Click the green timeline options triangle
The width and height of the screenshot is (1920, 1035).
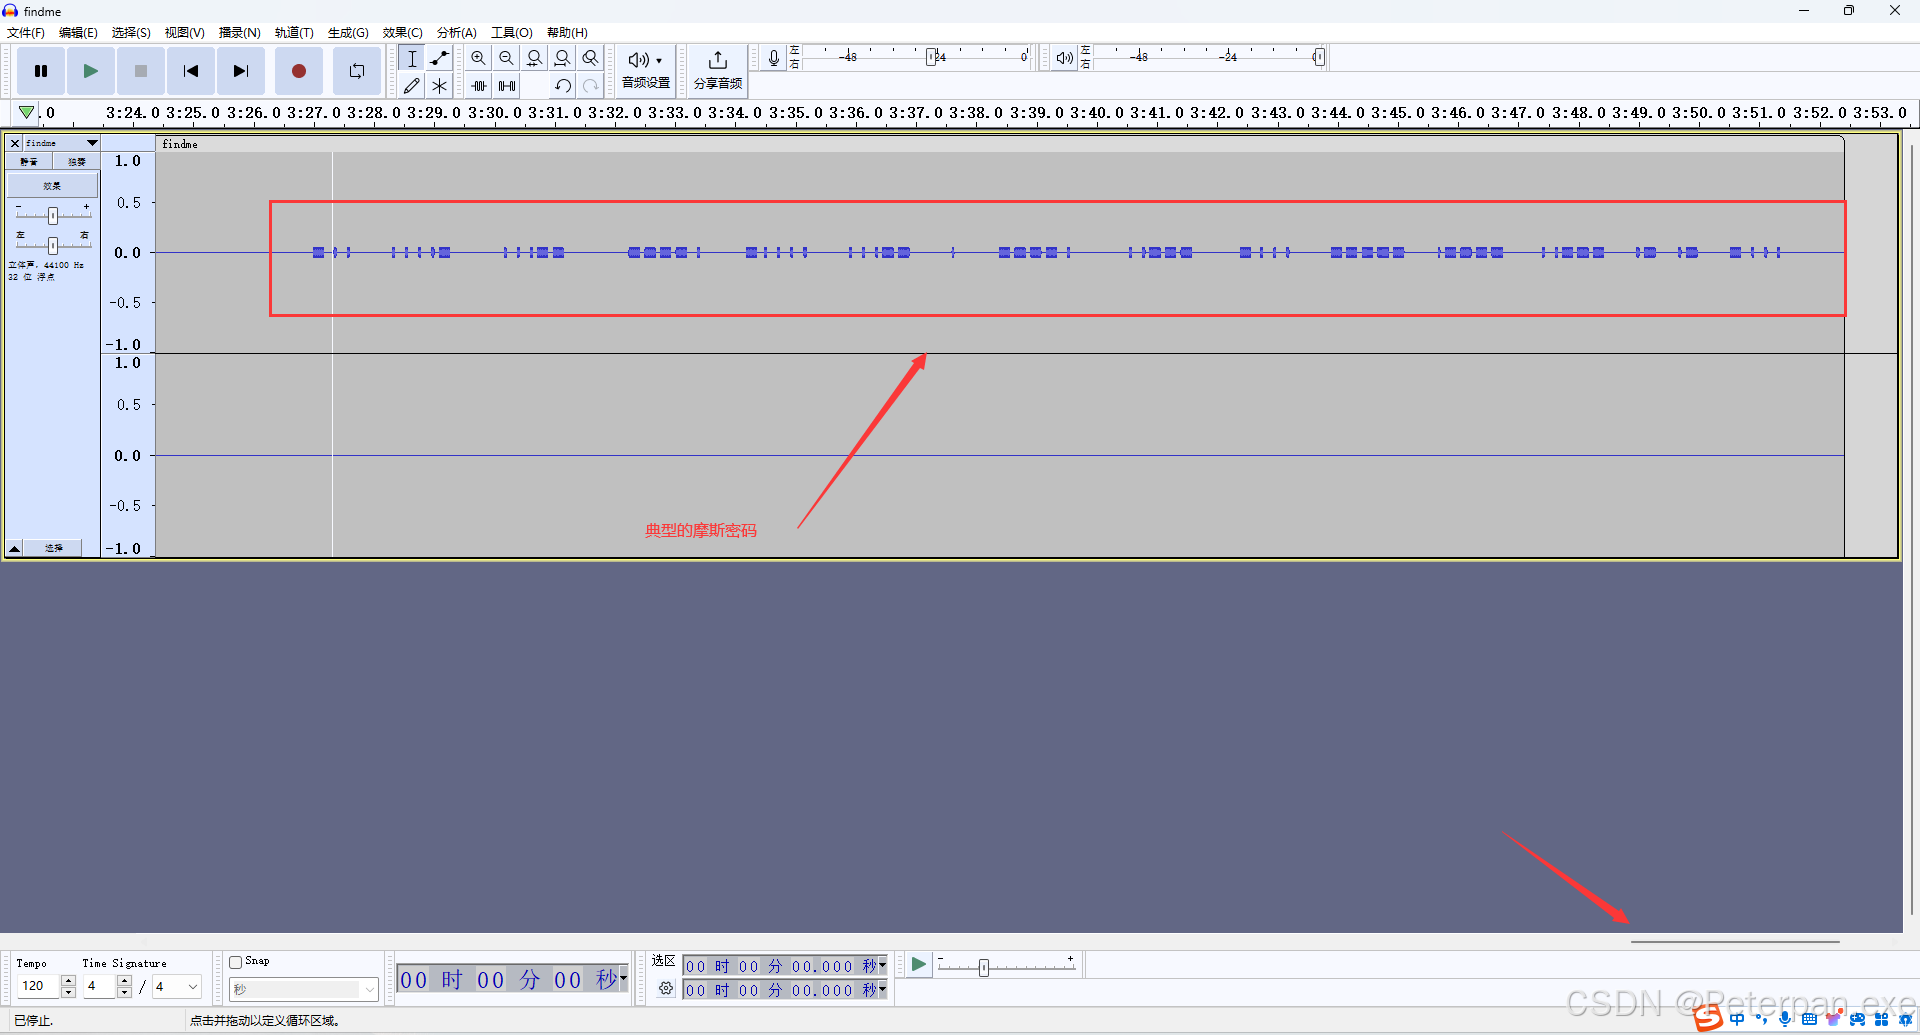27,113
